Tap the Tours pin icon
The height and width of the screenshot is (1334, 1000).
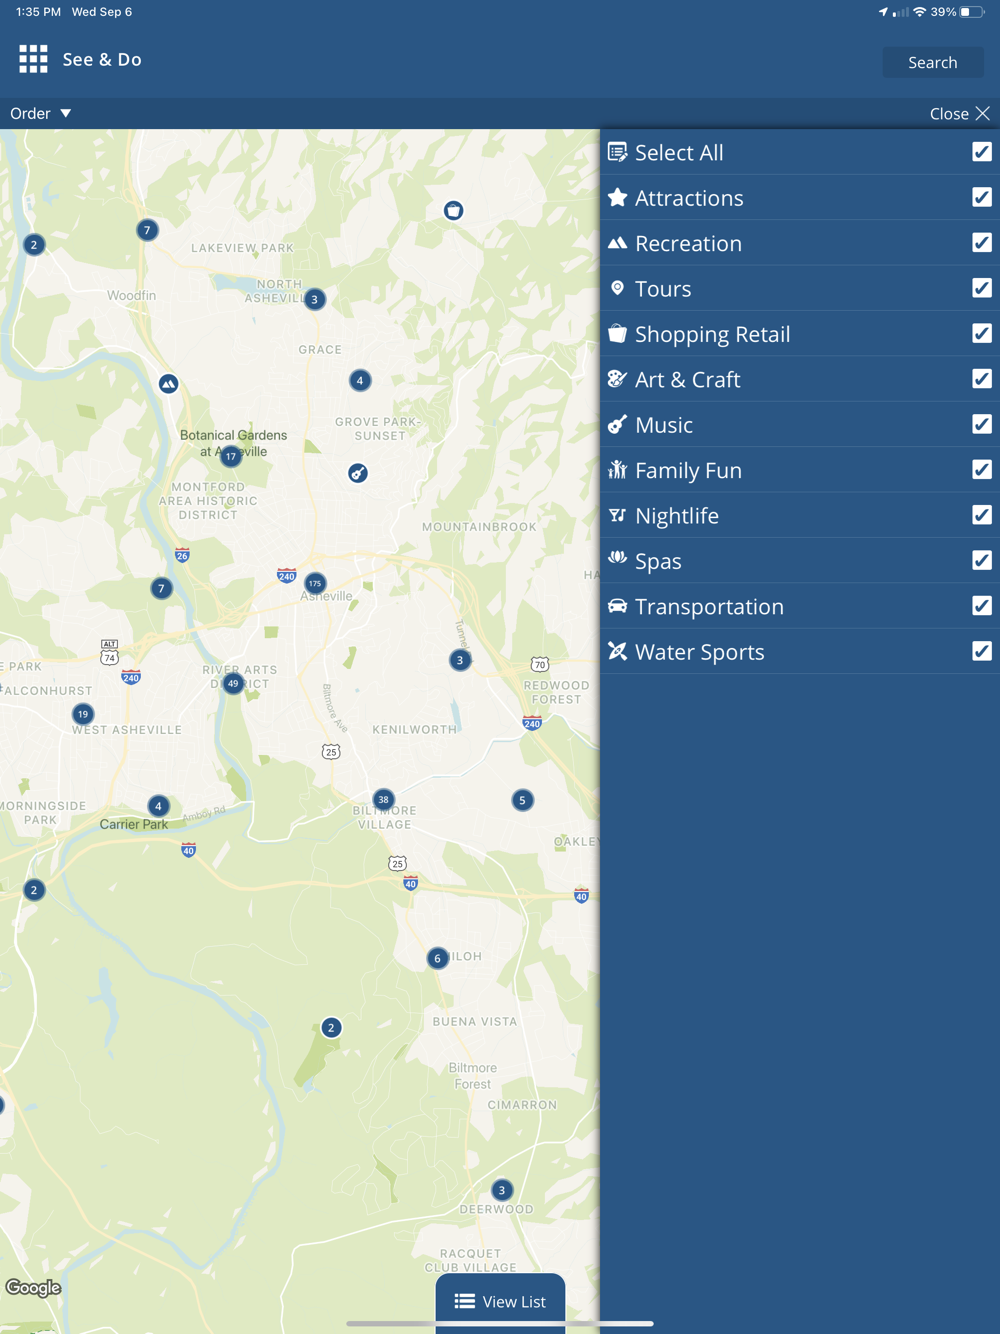coord(618,288)
